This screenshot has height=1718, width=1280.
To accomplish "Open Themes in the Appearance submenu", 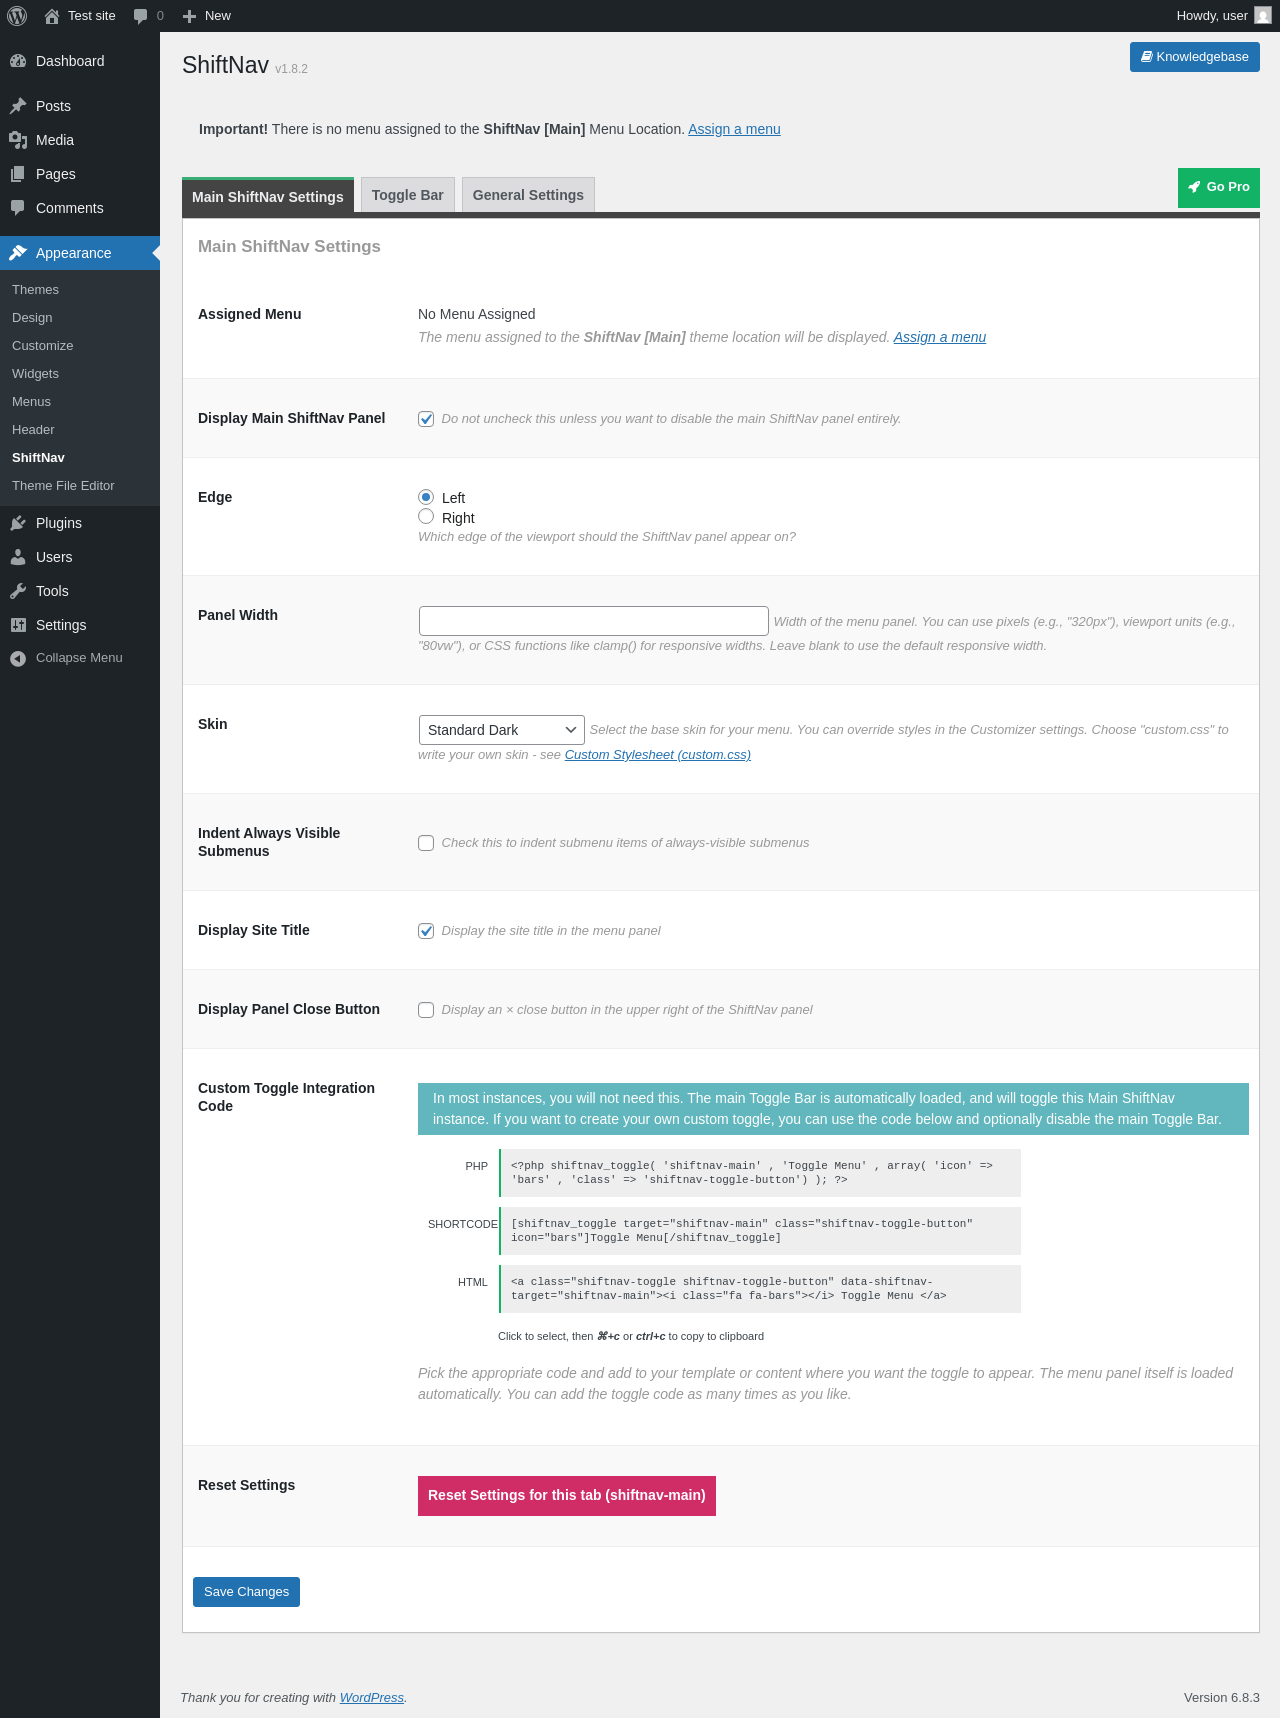I will point(36,290).
